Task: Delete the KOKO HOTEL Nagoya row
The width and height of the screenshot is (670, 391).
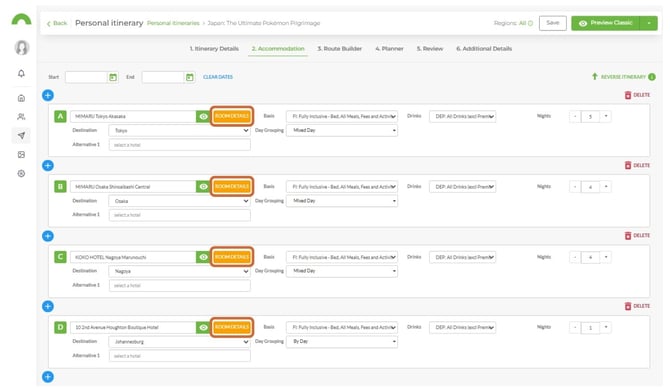Action: coord(637,235)
